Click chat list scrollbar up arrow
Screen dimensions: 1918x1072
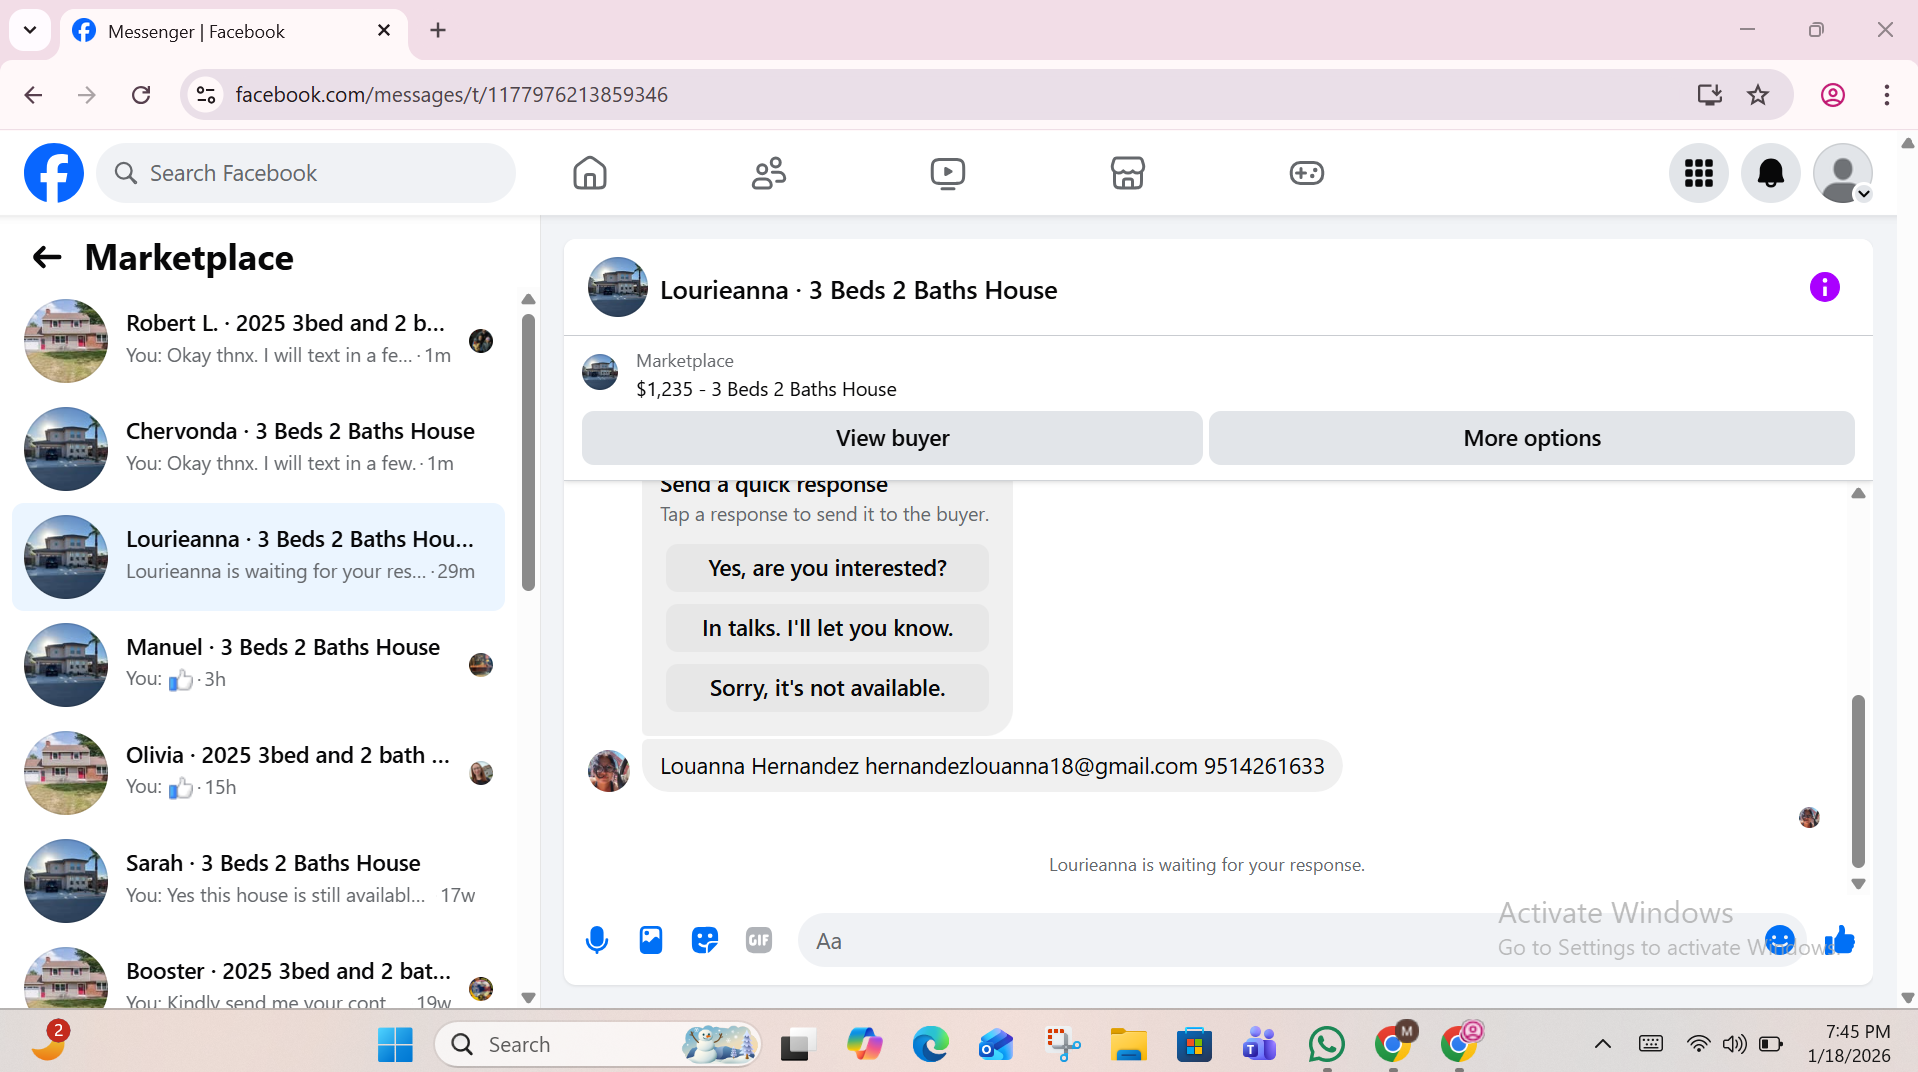pyautogui.click(x=528, y=299)
